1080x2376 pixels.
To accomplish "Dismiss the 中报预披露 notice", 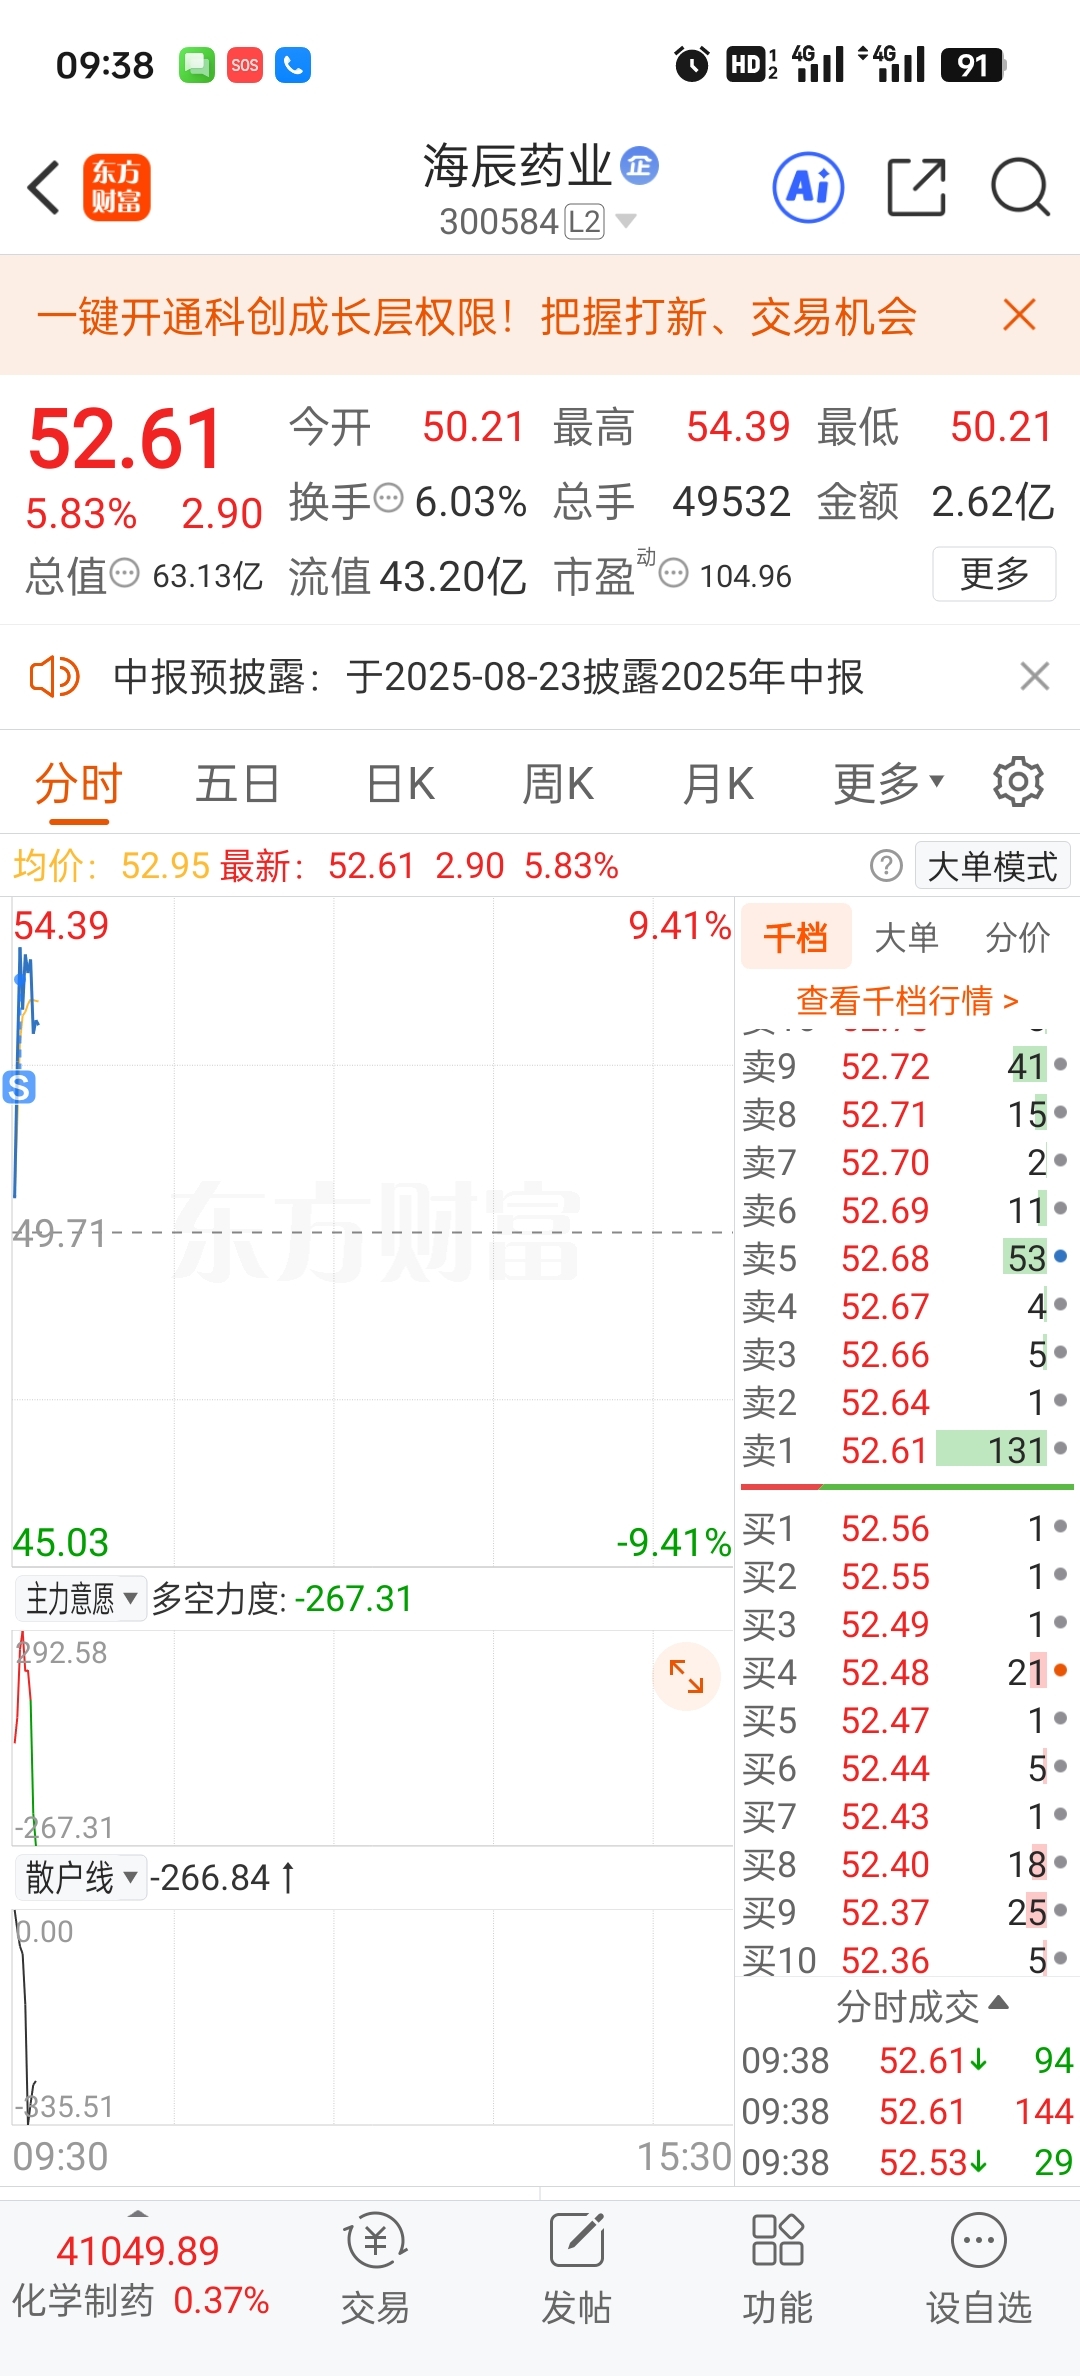I will coord(1034,676).
